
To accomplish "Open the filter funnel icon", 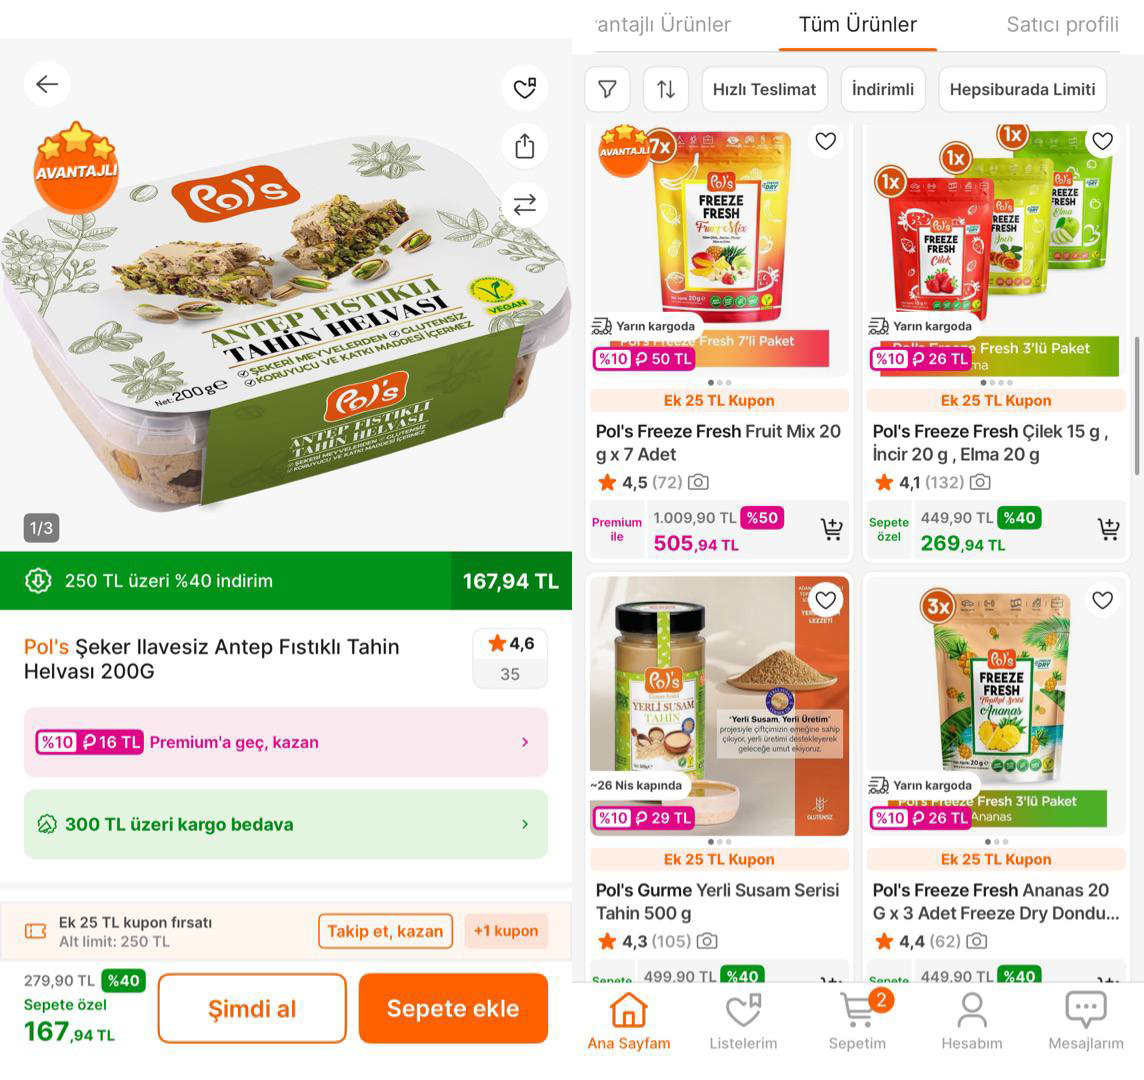I will [607, 90].
